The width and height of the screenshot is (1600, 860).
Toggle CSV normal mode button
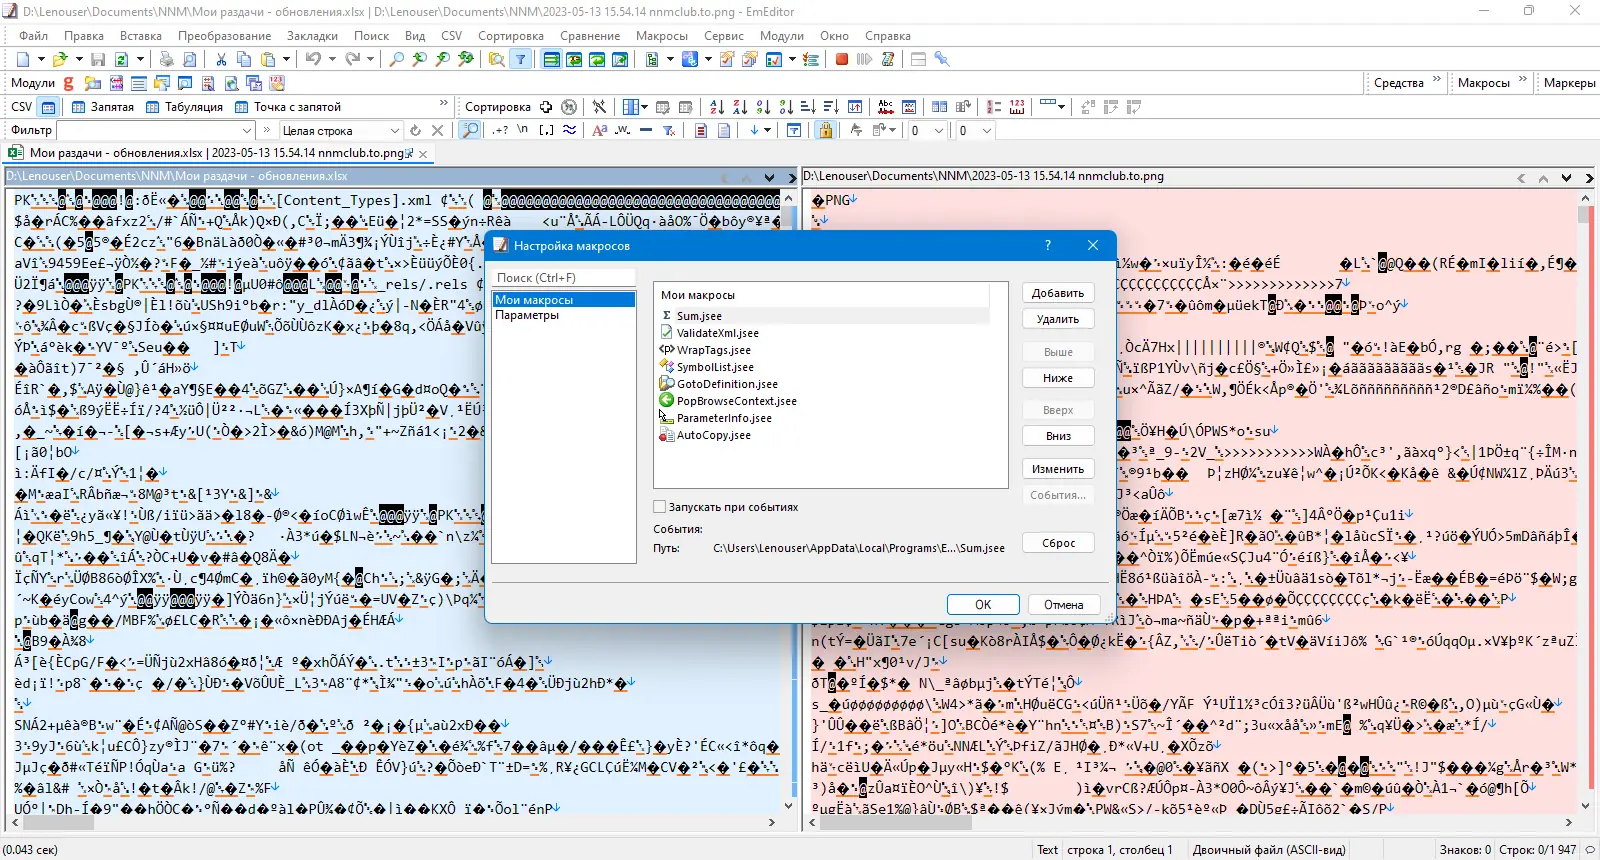coord(48,107)
